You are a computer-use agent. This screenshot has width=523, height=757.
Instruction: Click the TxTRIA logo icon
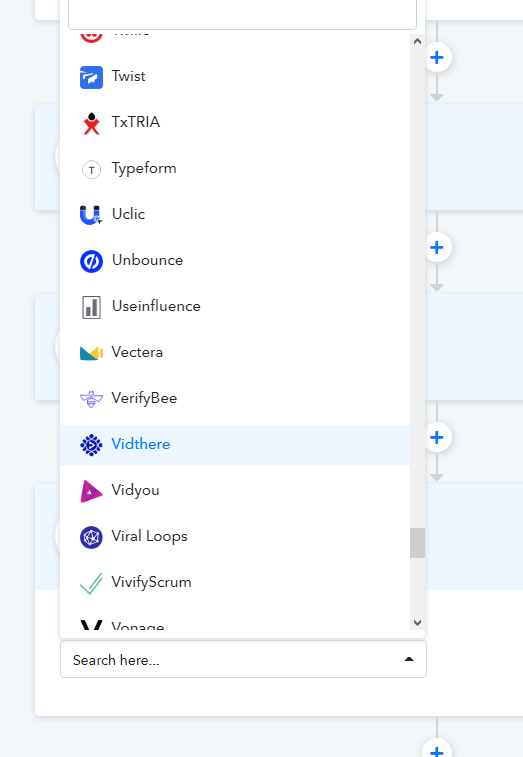click(91, 123)
